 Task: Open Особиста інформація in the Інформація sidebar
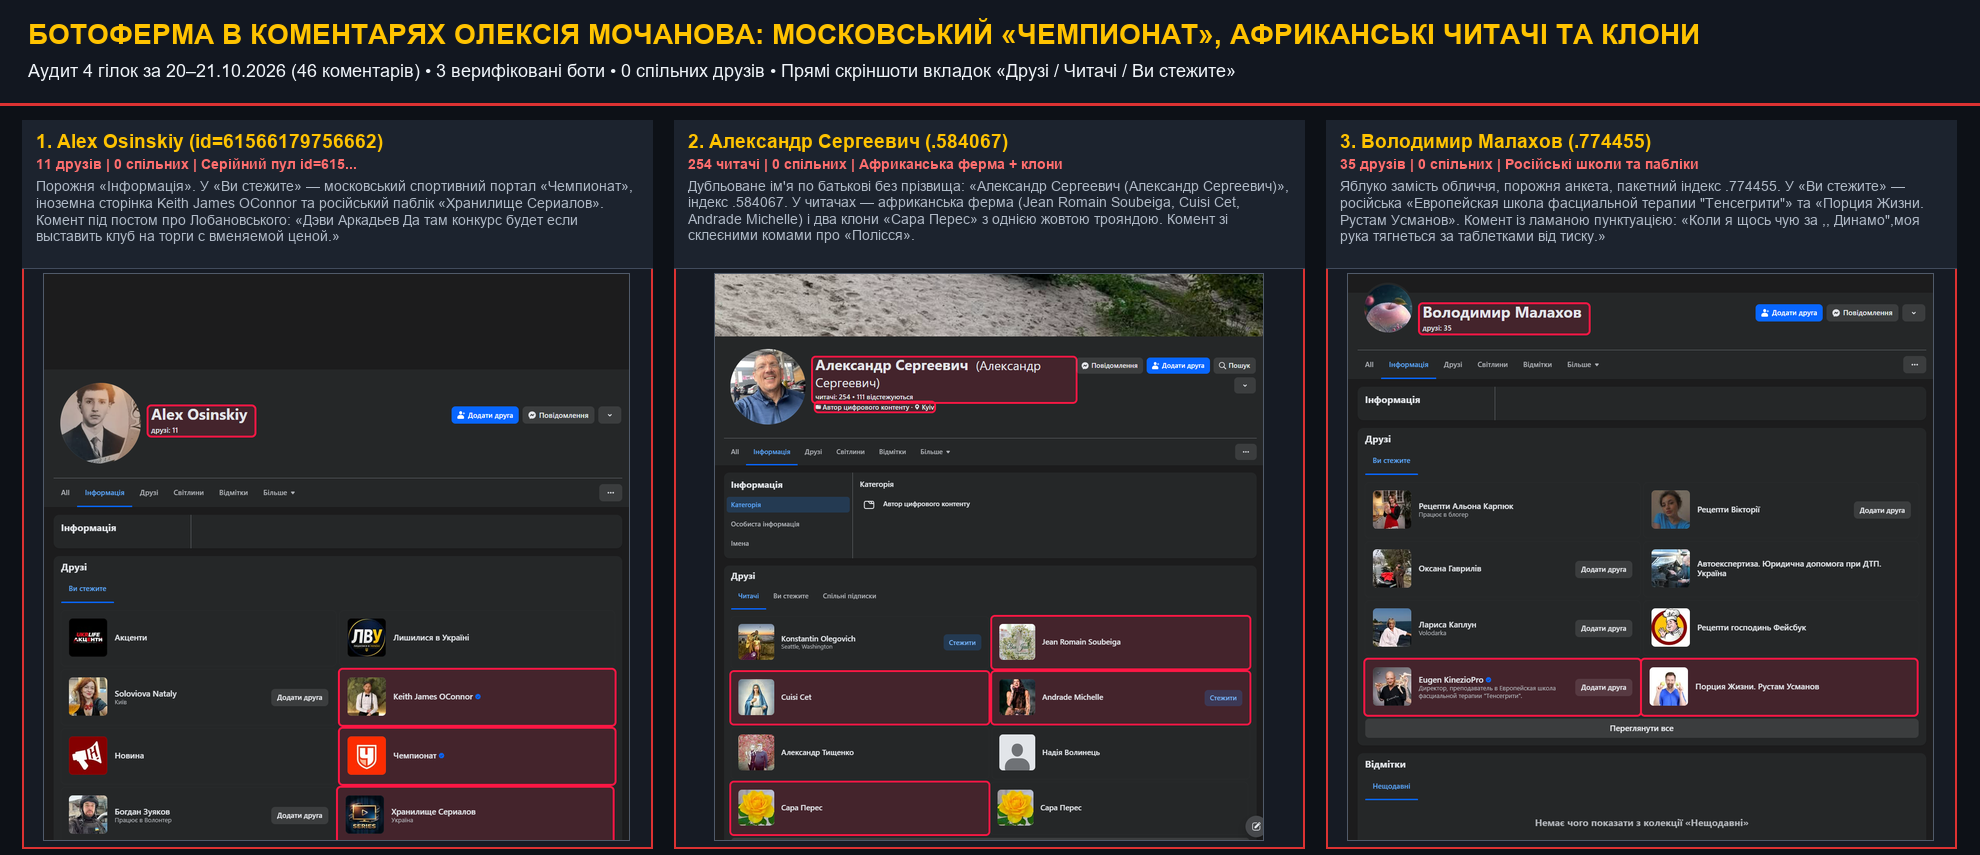pyautogui.click(x=765, y=524)
